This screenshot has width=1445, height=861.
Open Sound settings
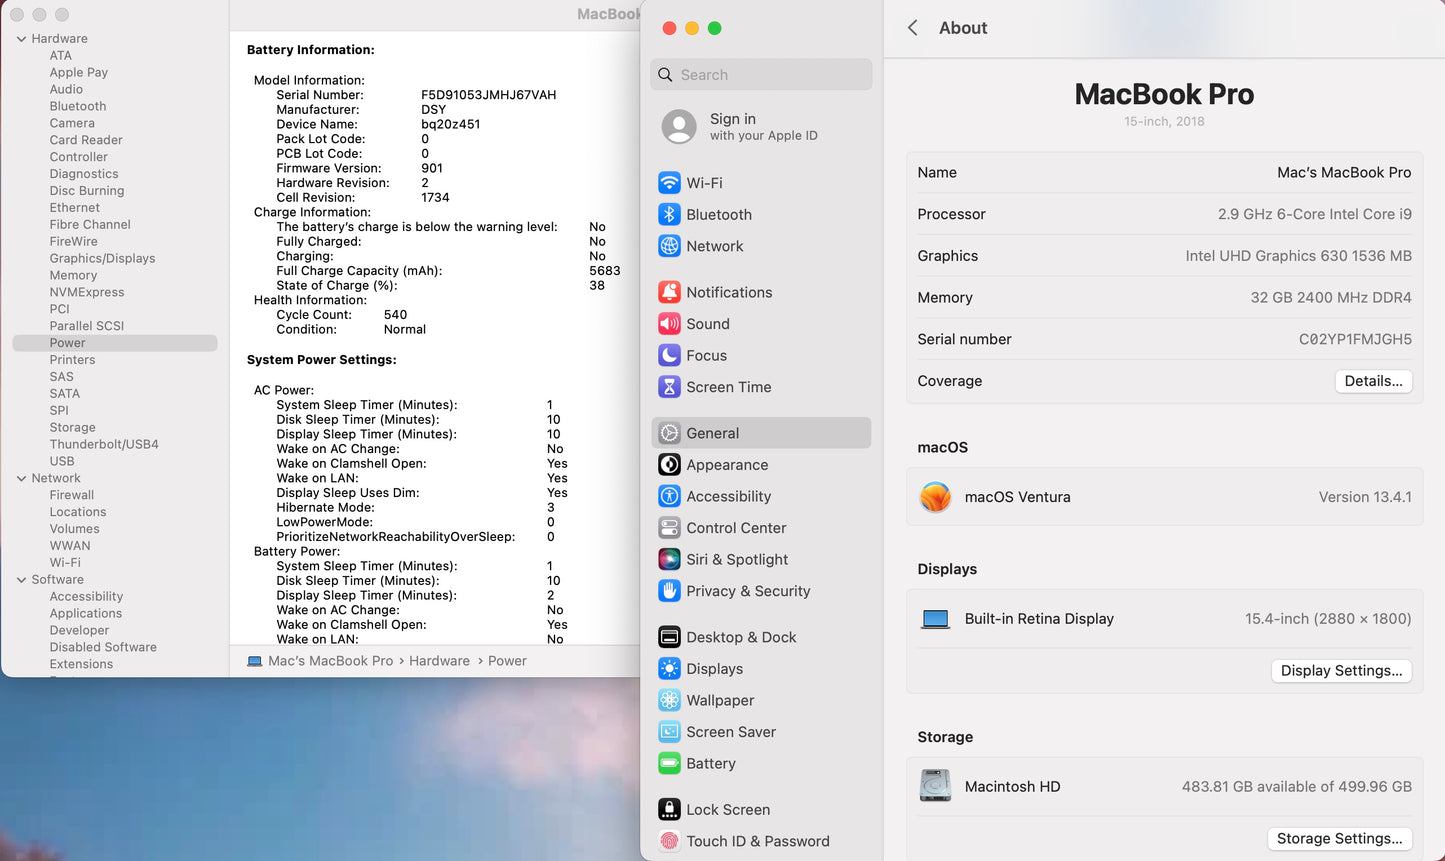point(706,323)
